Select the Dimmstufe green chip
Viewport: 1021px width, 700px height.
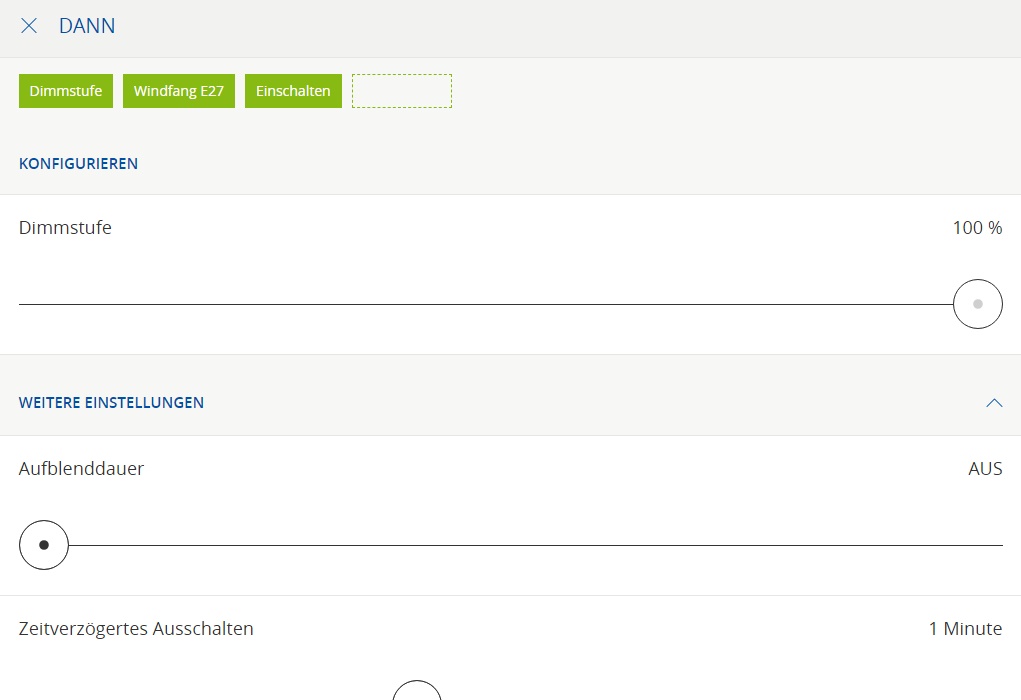tap(66, 91)
